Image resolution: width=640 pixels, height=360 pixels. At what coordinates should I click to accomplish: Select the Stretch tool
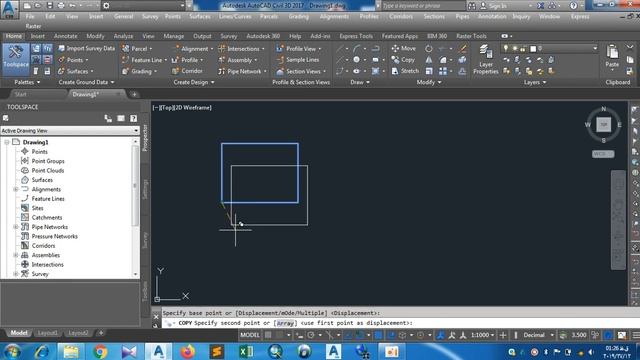[x=405, y=71]
